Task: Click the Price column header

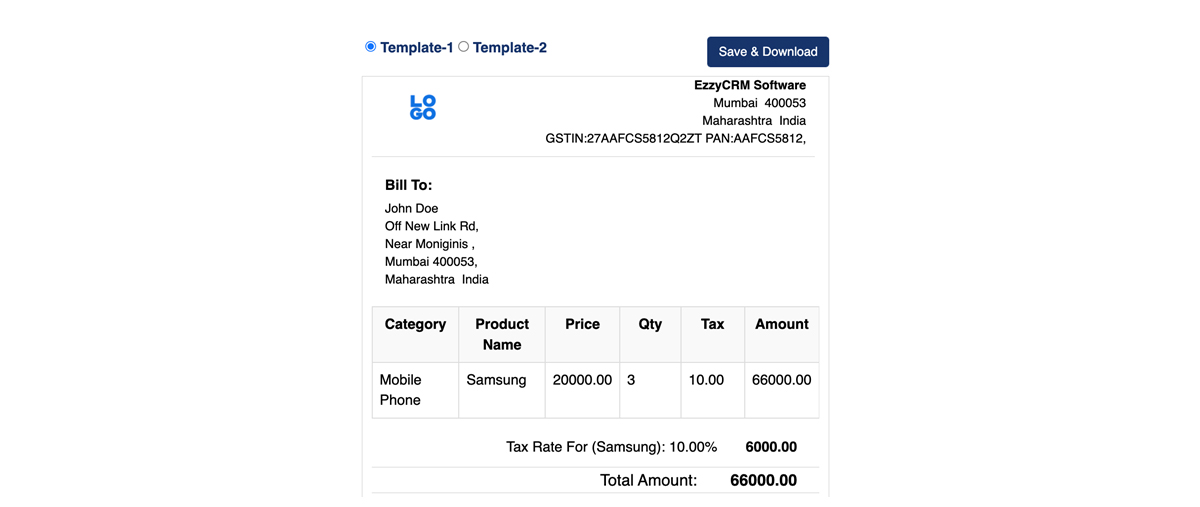Action: (x=582, y=324)
